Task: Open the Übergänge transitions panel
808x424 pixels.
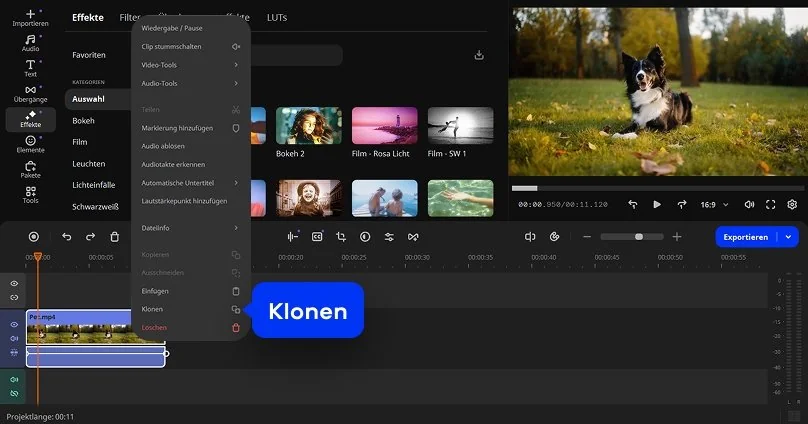Action: 30,93
